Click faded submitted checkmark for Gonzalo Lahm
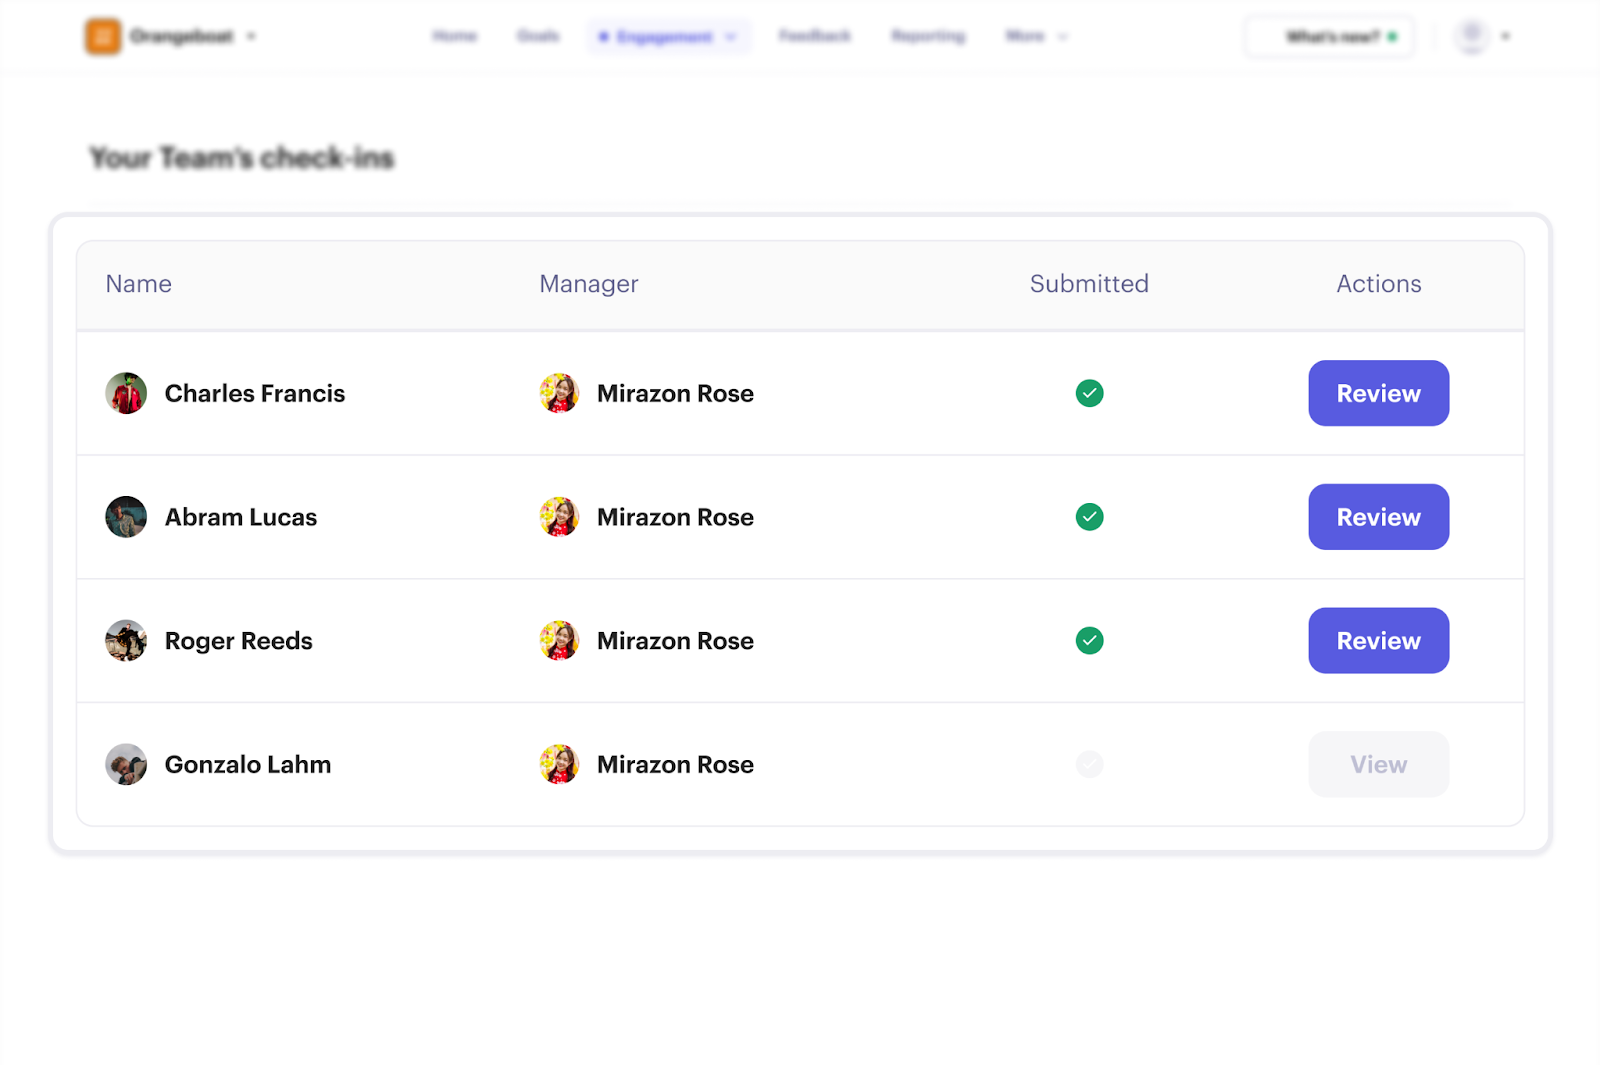1600x1067 pixels. (1089, 764)
